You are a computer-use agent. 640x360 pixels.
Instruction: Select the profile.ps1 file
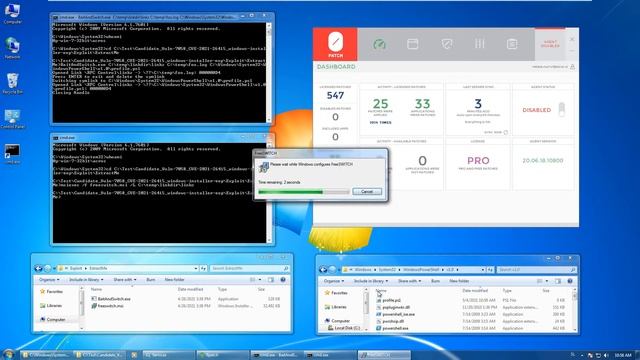point(391,300)
